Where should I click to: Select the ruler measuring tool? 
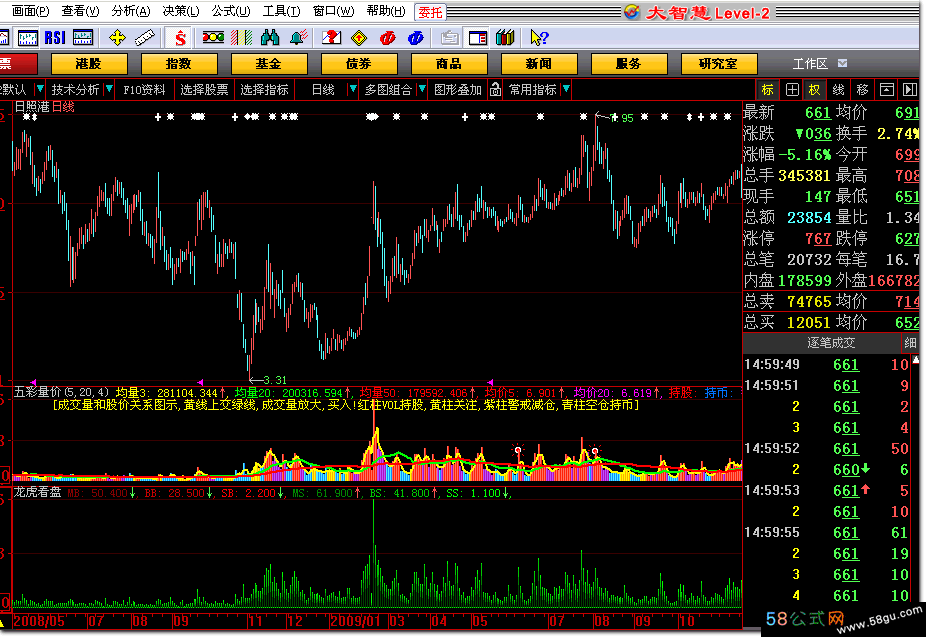point(145,38)
